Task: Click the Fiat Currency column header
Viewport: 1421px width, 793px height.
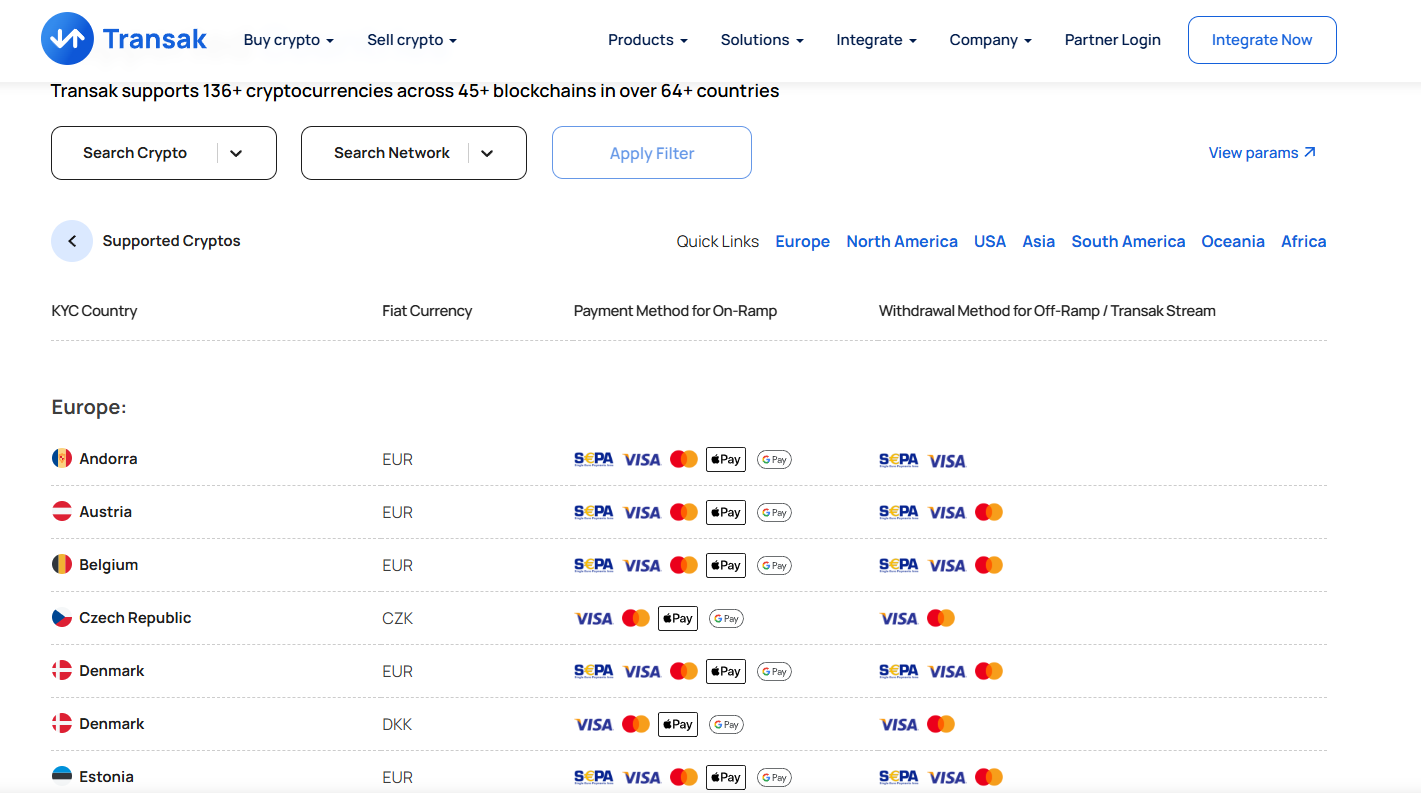Action: pos(427,311)
